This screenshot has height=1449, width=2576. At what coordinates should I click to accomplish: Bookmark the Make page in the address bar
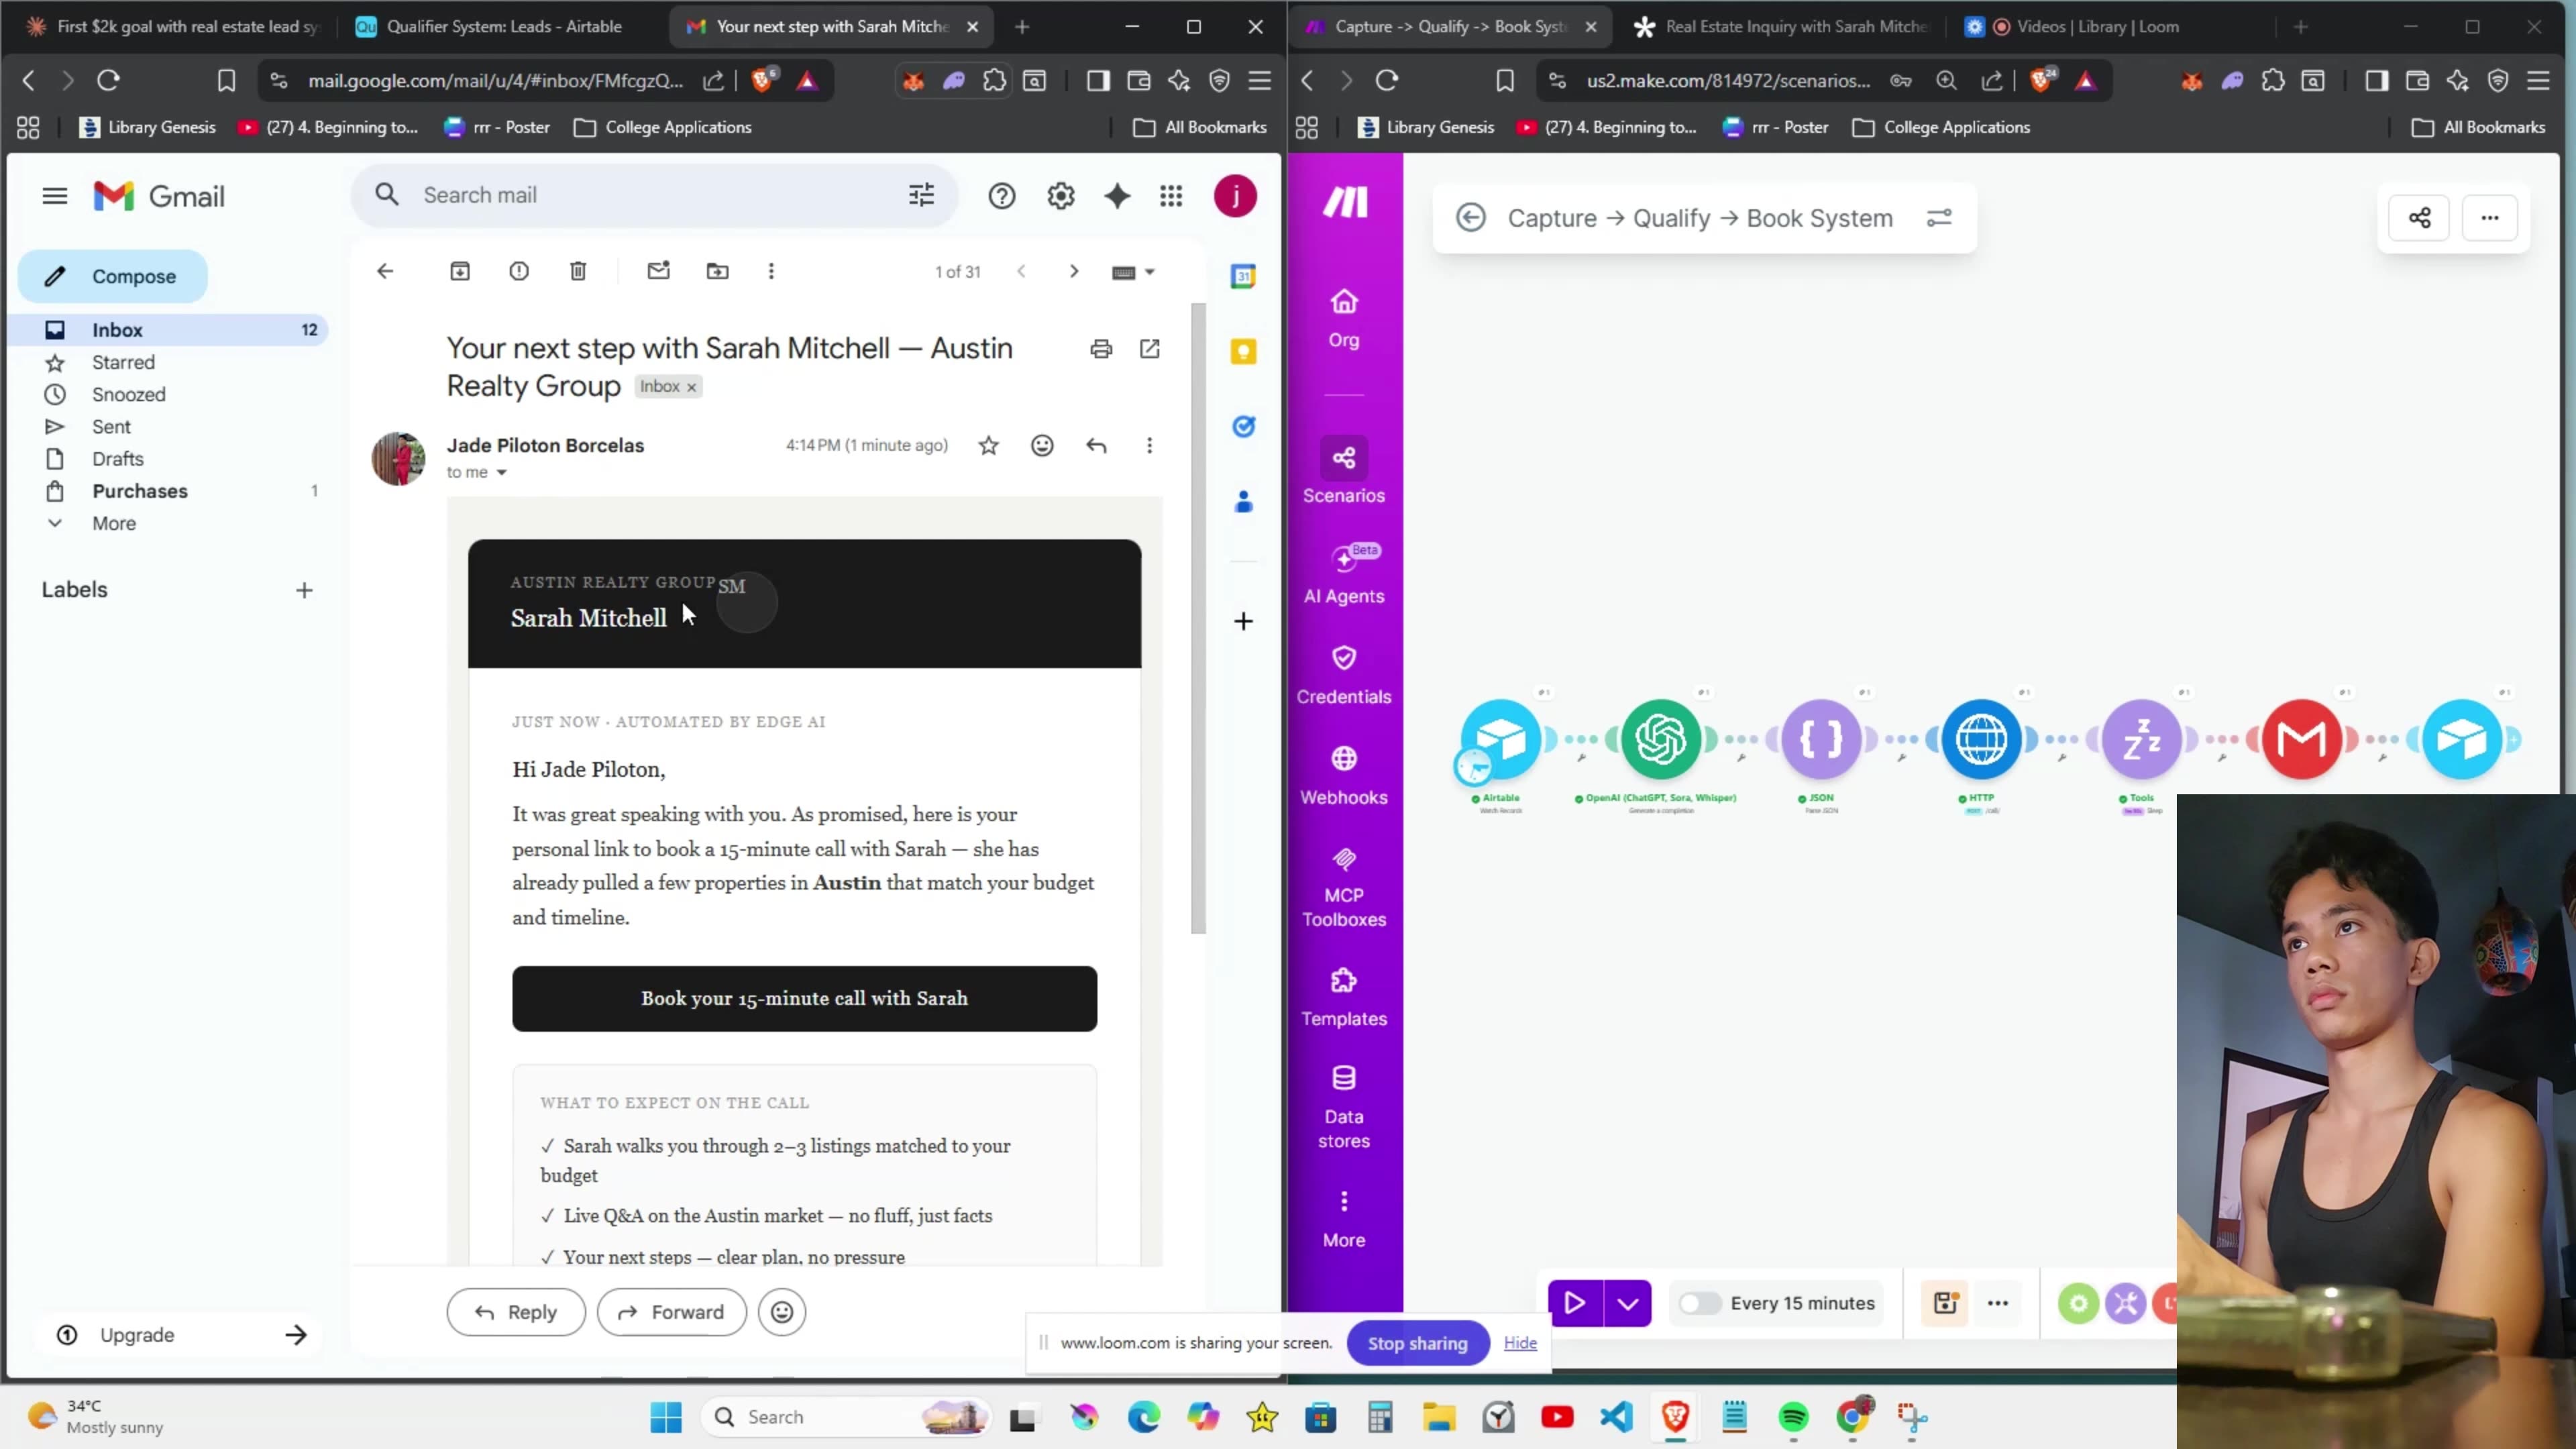(1505, 81)
